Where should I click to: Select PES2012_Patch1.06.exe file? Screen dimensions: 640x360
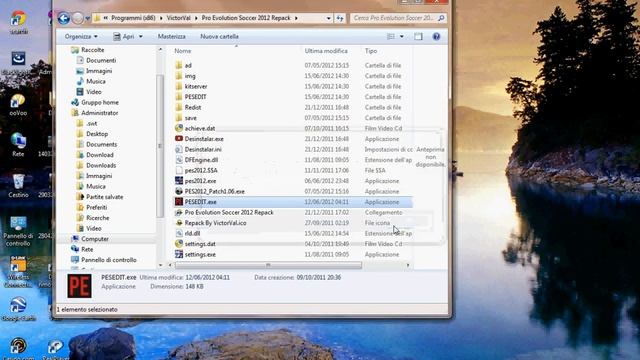tap(214, 191)
